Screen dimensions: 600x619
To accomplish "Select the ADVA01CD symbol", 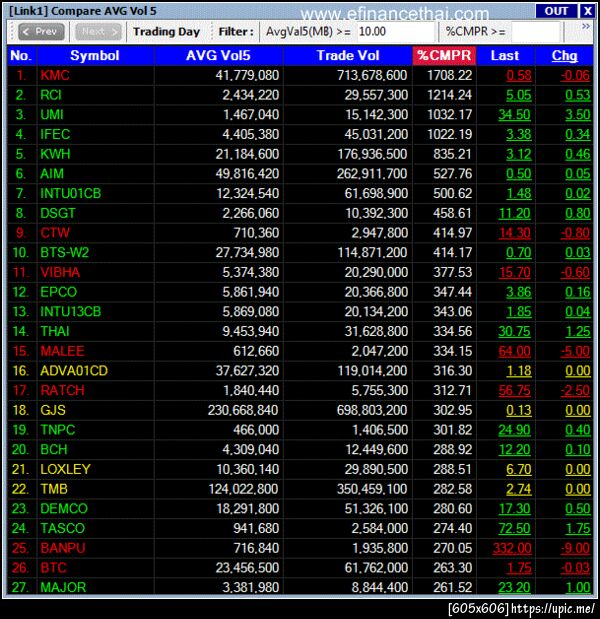I will 74,371.
